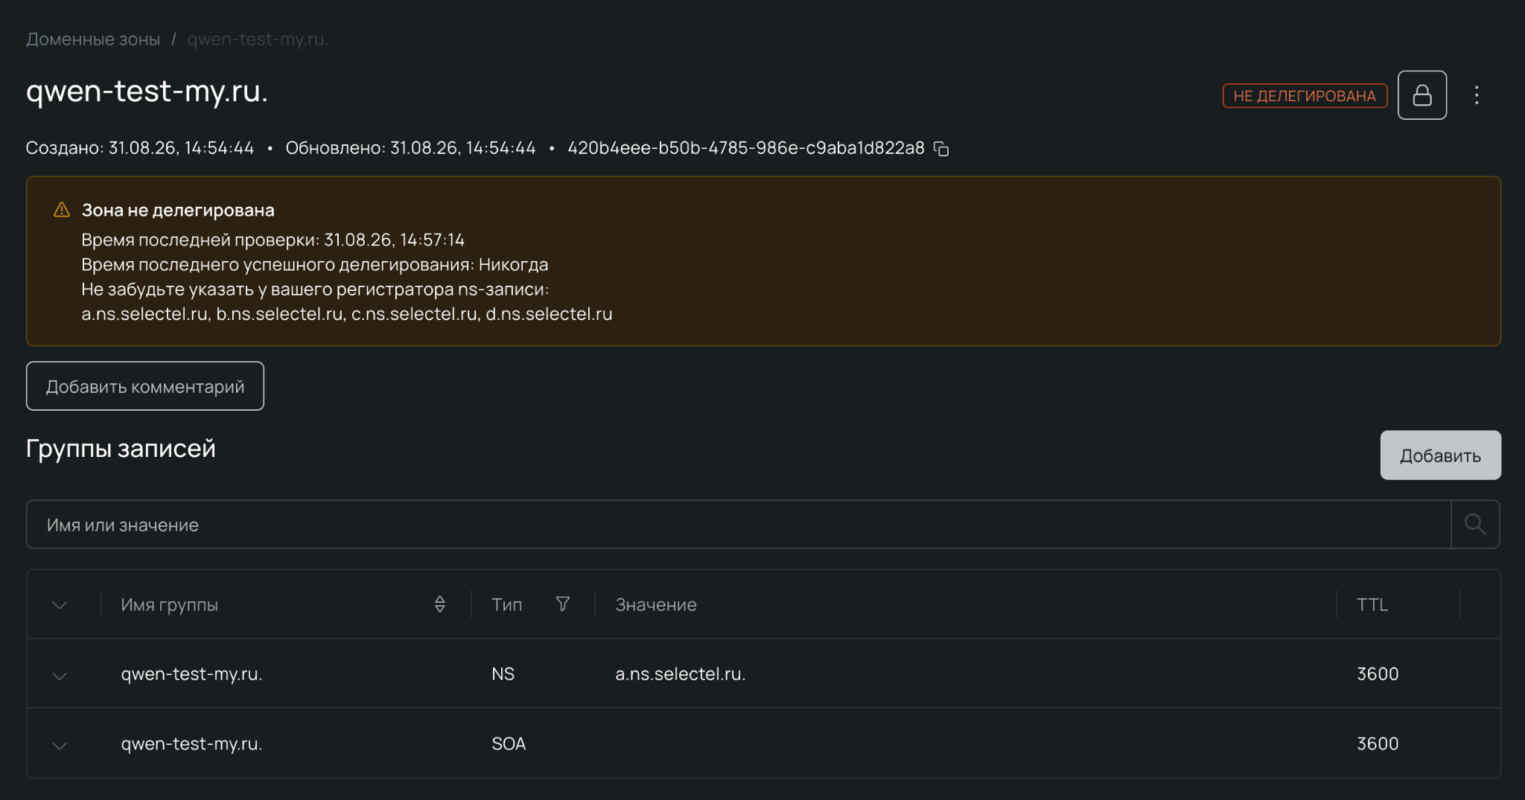Expand the NS record group row
This screenshot has width=1525, height=800.
pyautogui.click(x=60, y=675)
